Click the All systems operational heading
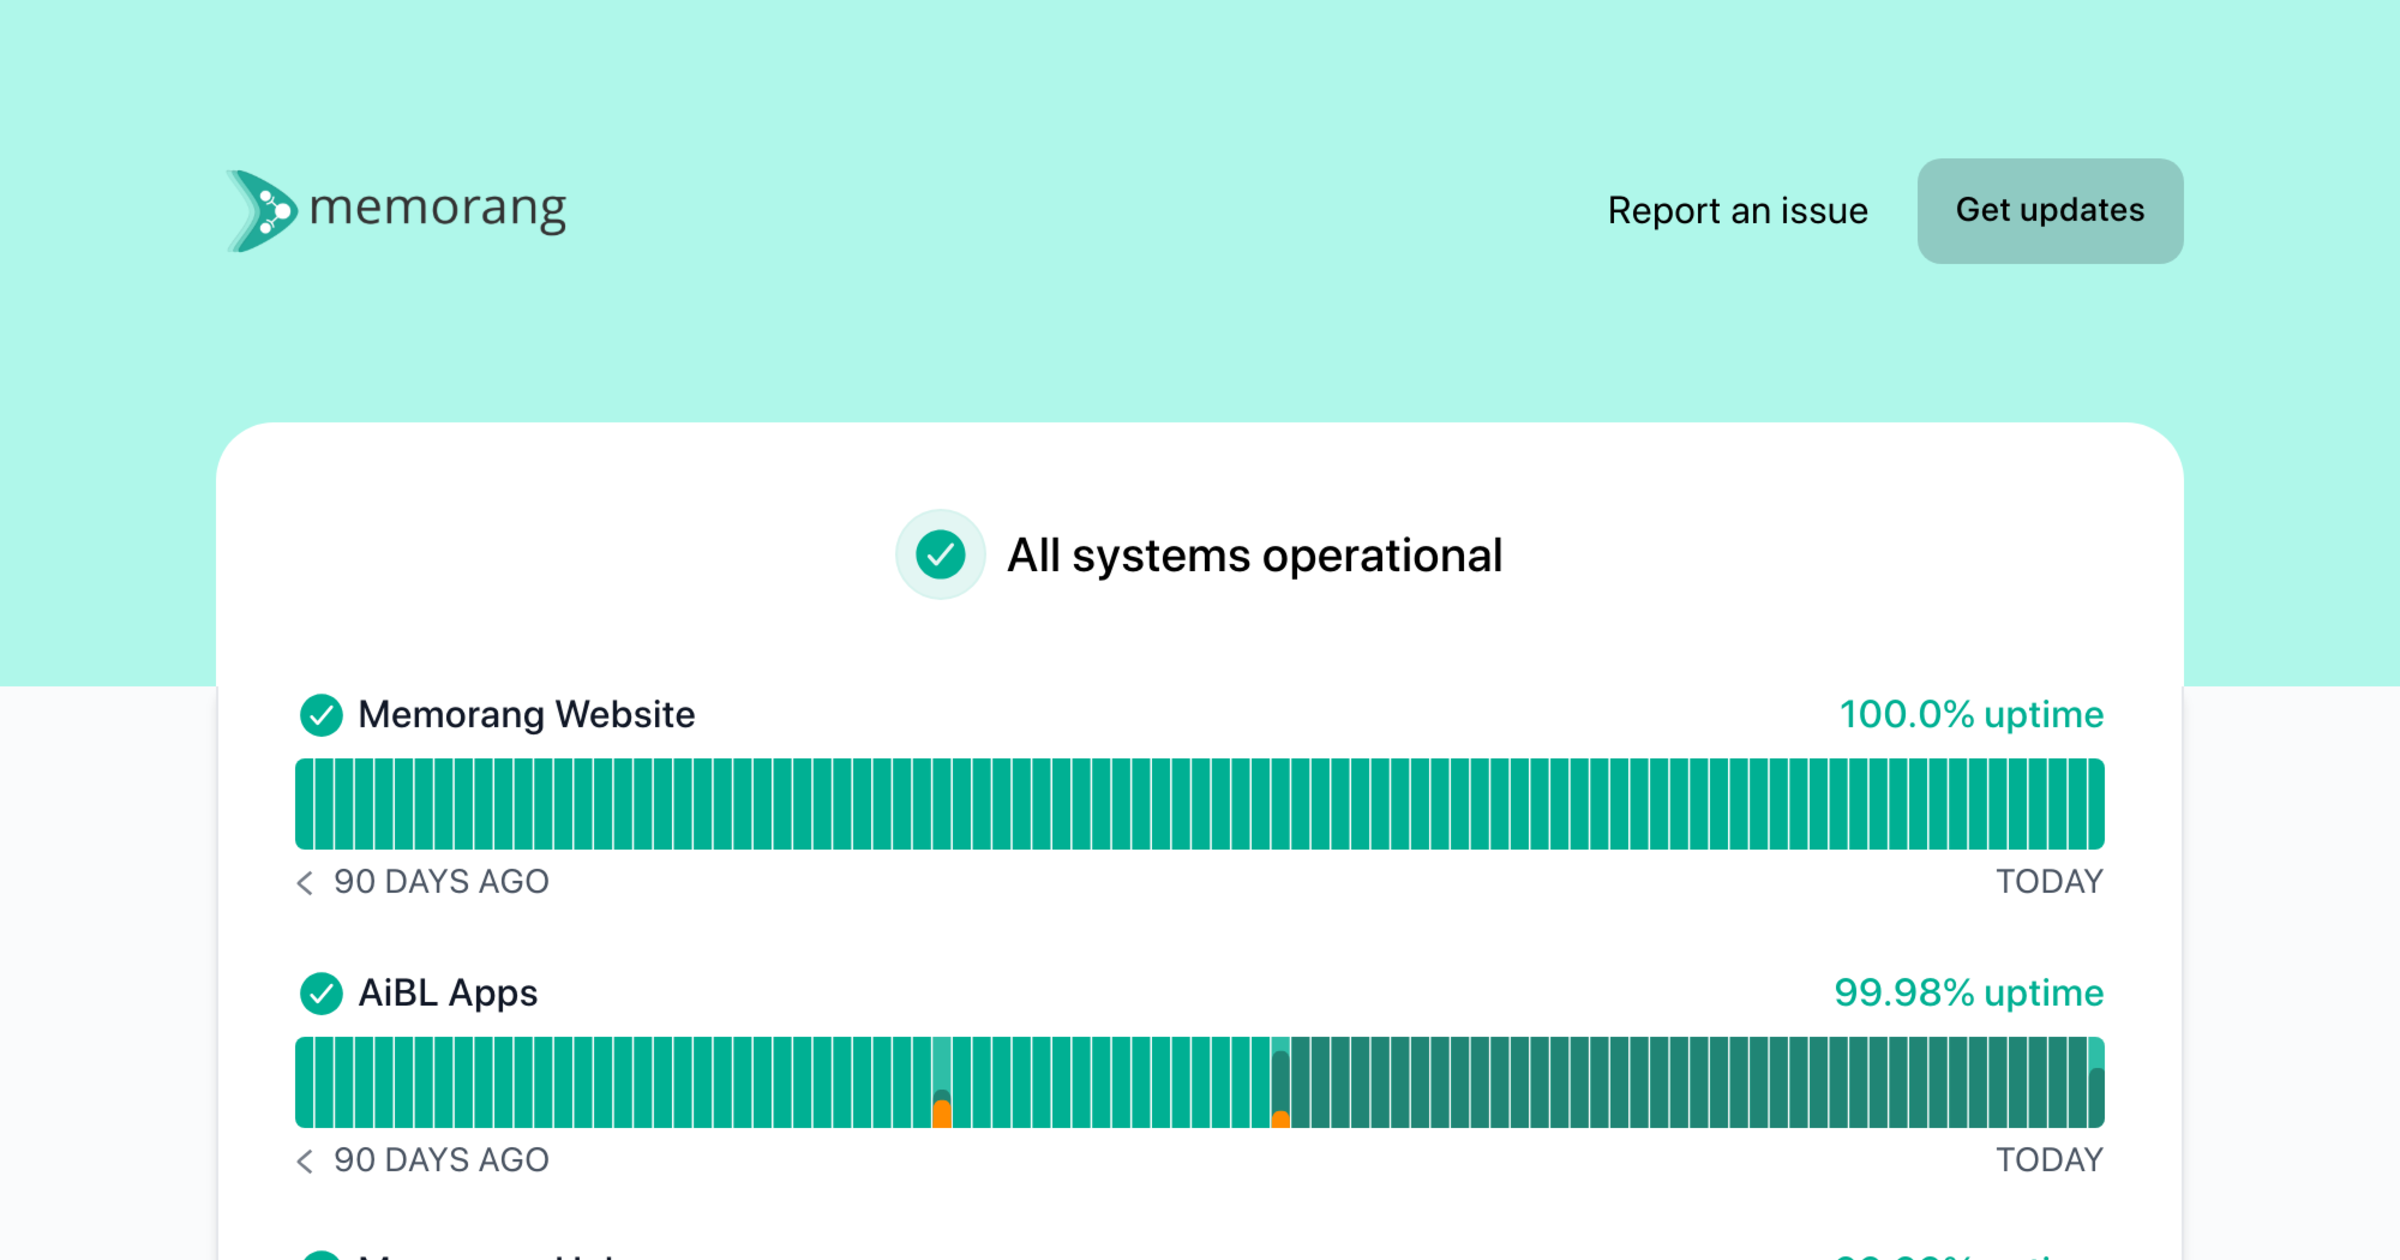 tap(1254, 556)
